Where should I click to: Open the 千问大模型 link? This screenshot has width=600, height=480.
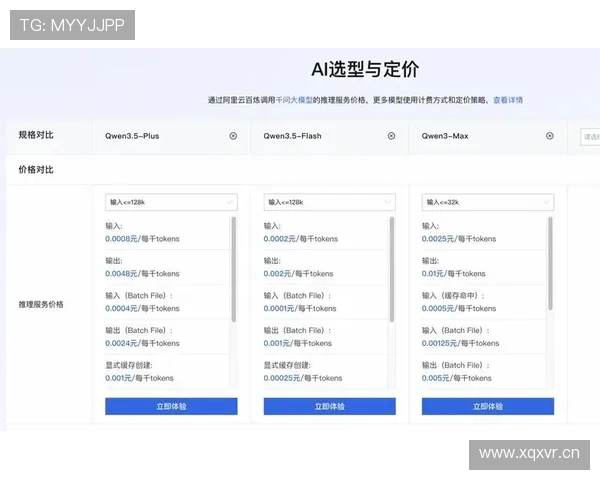point(294,100)
